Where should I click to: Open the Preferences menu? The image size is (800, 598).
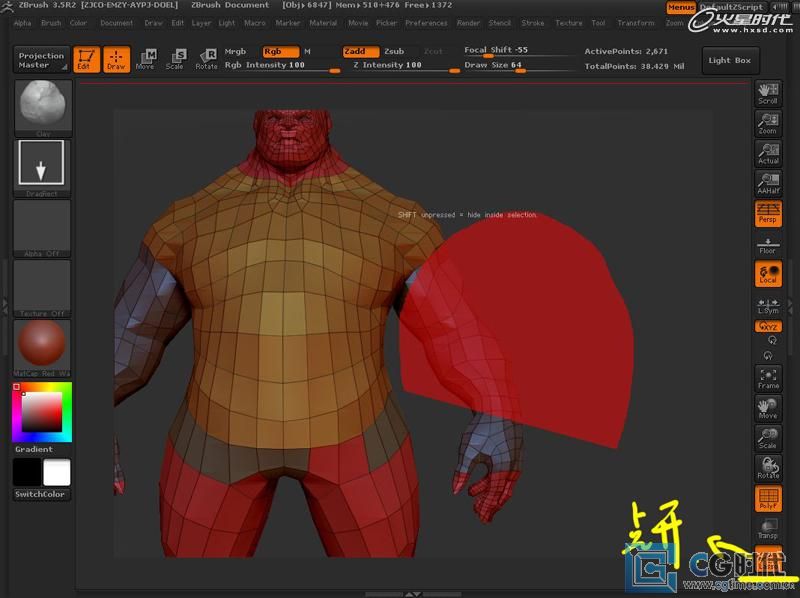pyautogui.click(x=426, y=23)
